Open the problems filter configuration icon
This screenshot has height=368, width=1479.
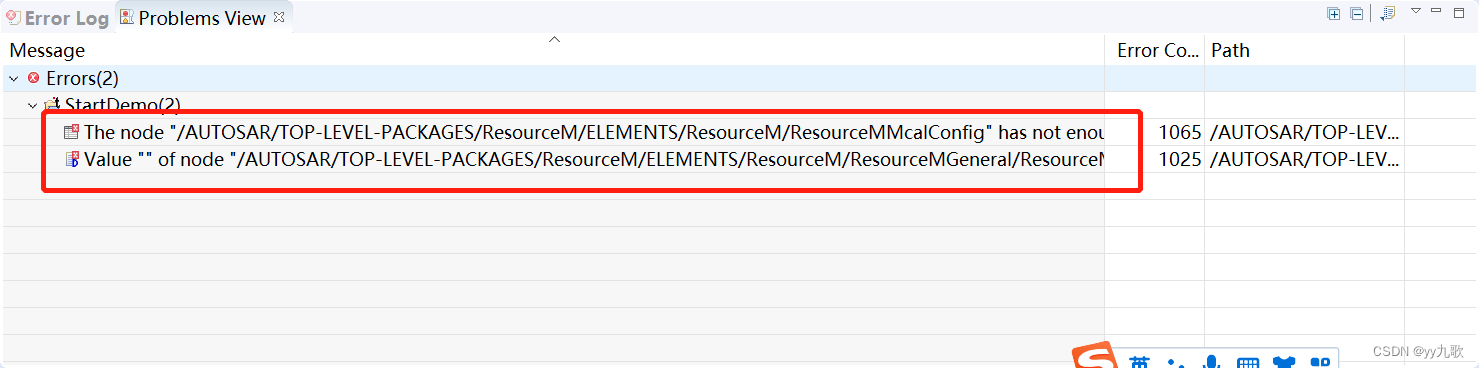click(x=1388, y=13)
